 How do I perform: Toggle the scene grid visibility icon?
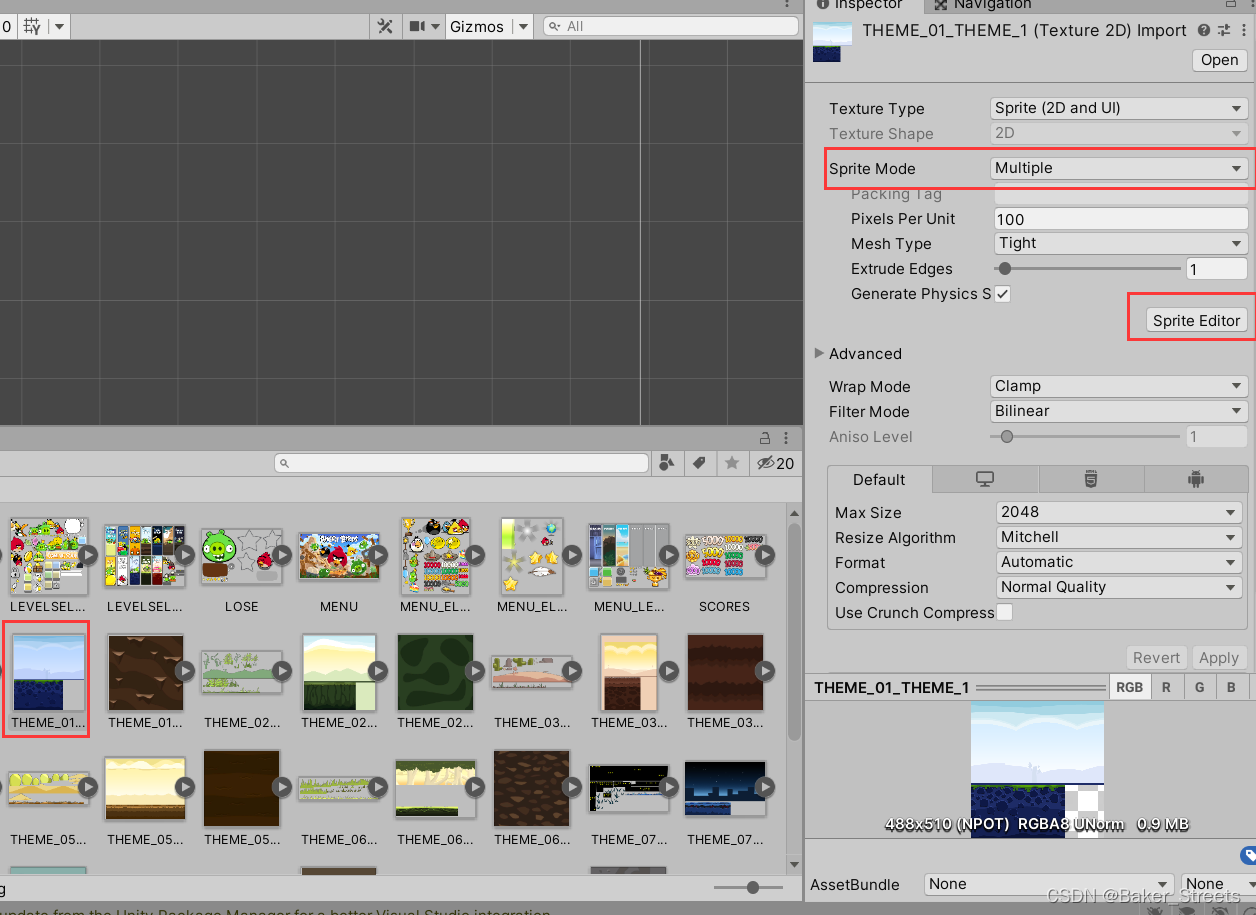(32, 26)
